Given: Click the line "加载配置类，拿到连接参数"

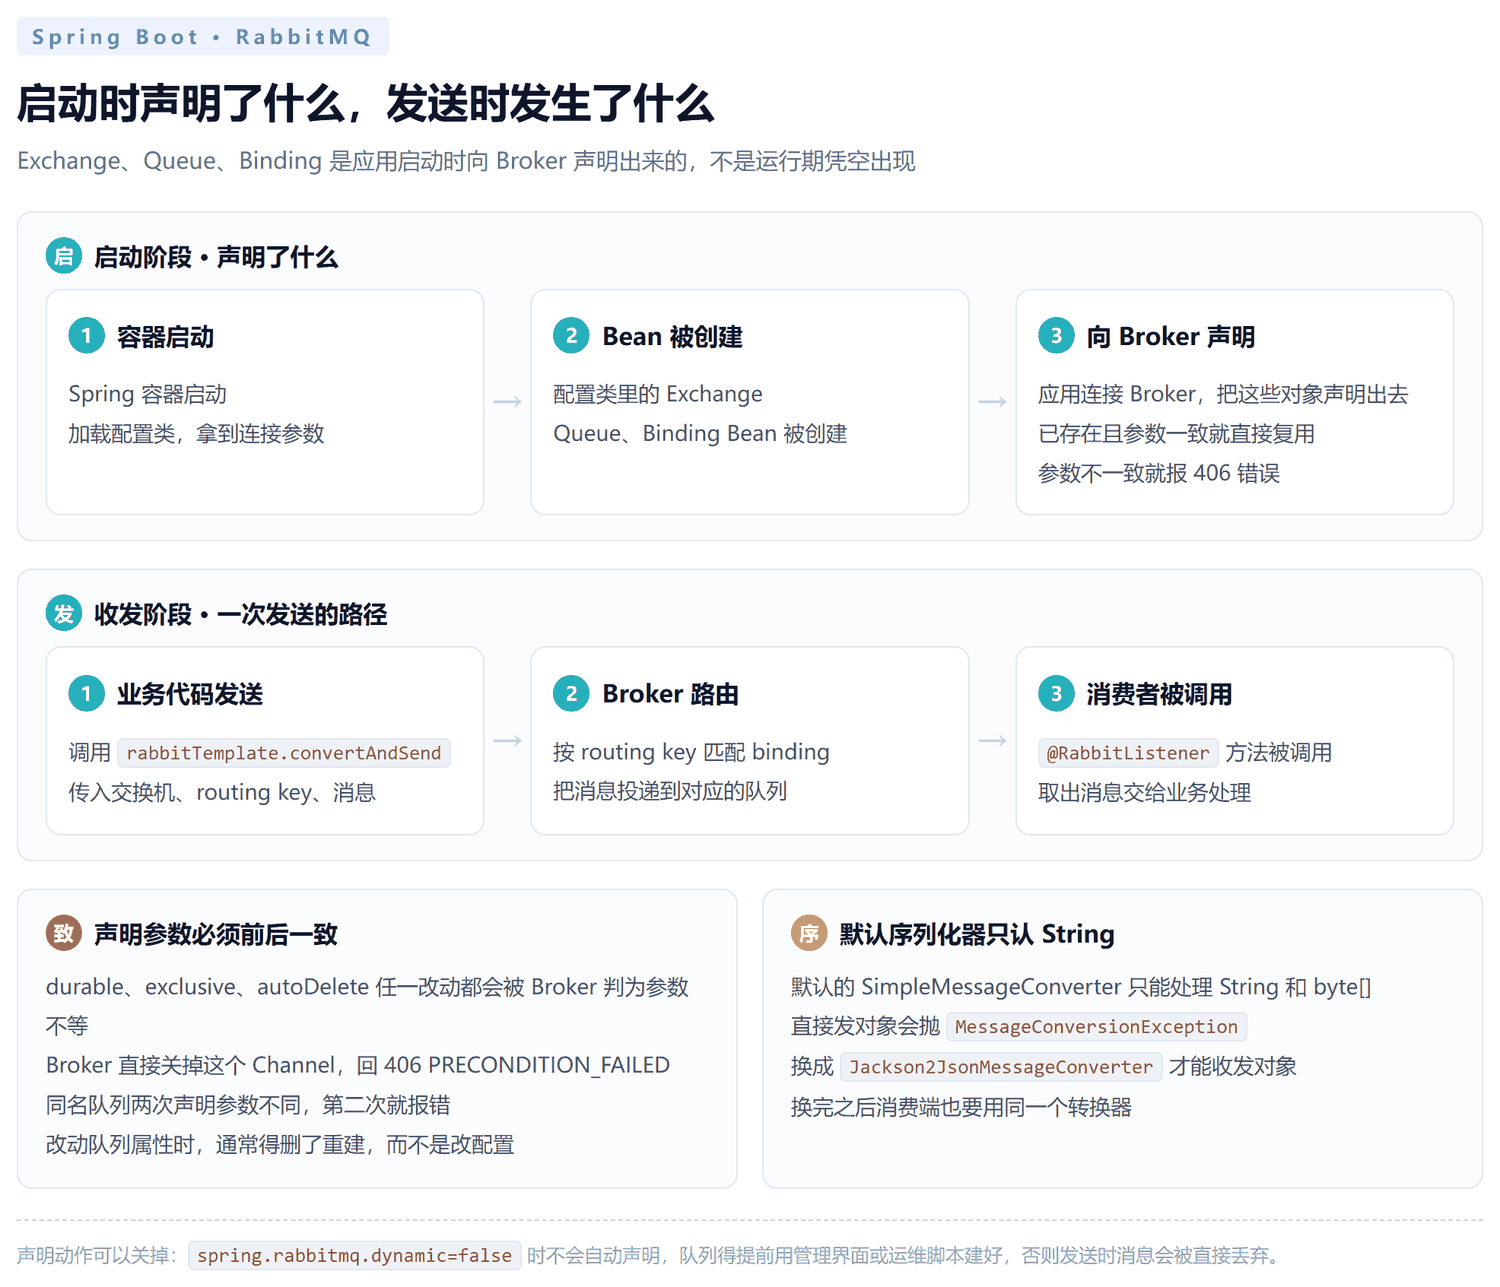Looking at the screenshot, I should point(196,434).
